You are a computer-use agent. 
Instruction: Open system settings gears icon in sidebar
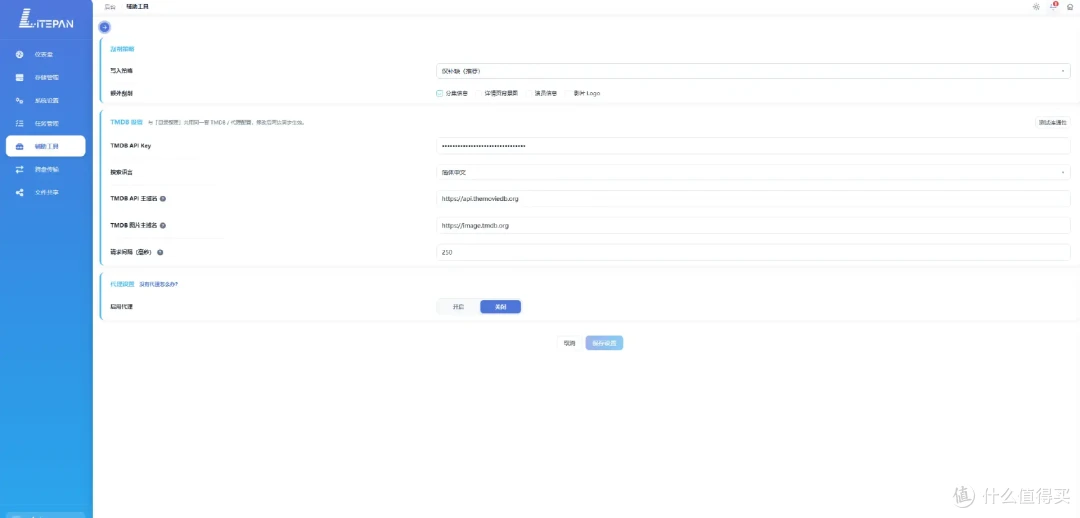[x=19, y=100]
